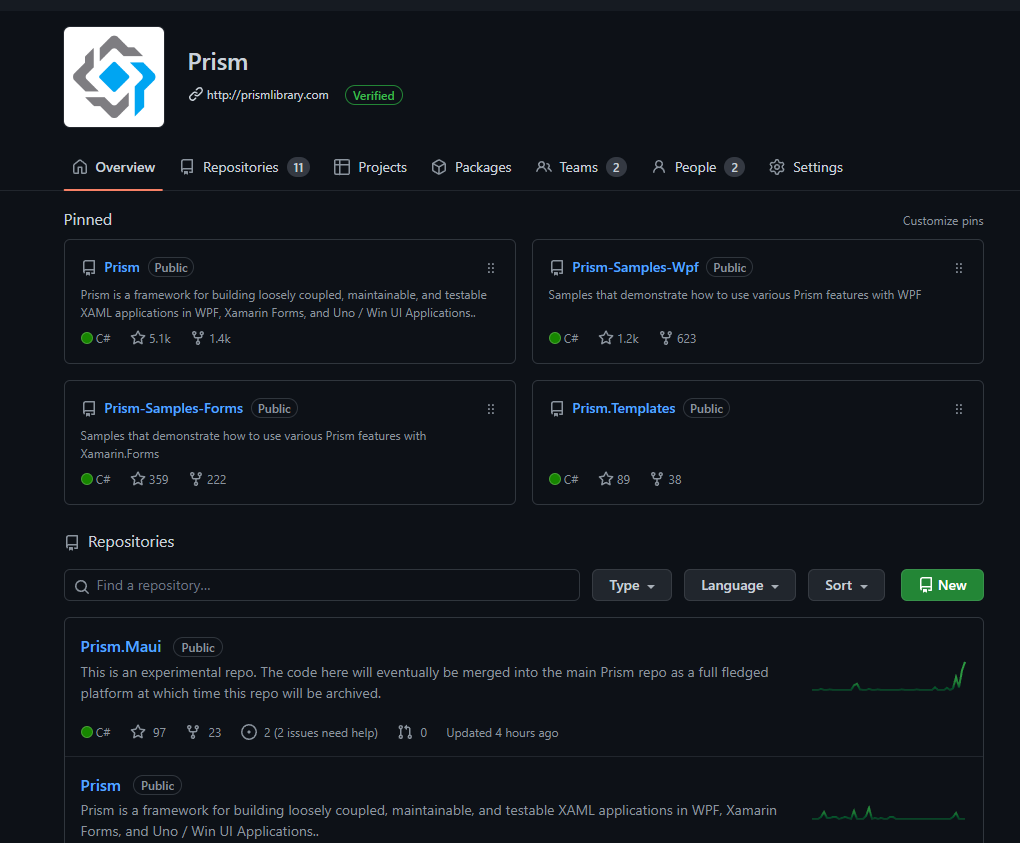Open the Settings gear tab of the organization
Viewport: 1020px width, 843px height.
[805, 167]
